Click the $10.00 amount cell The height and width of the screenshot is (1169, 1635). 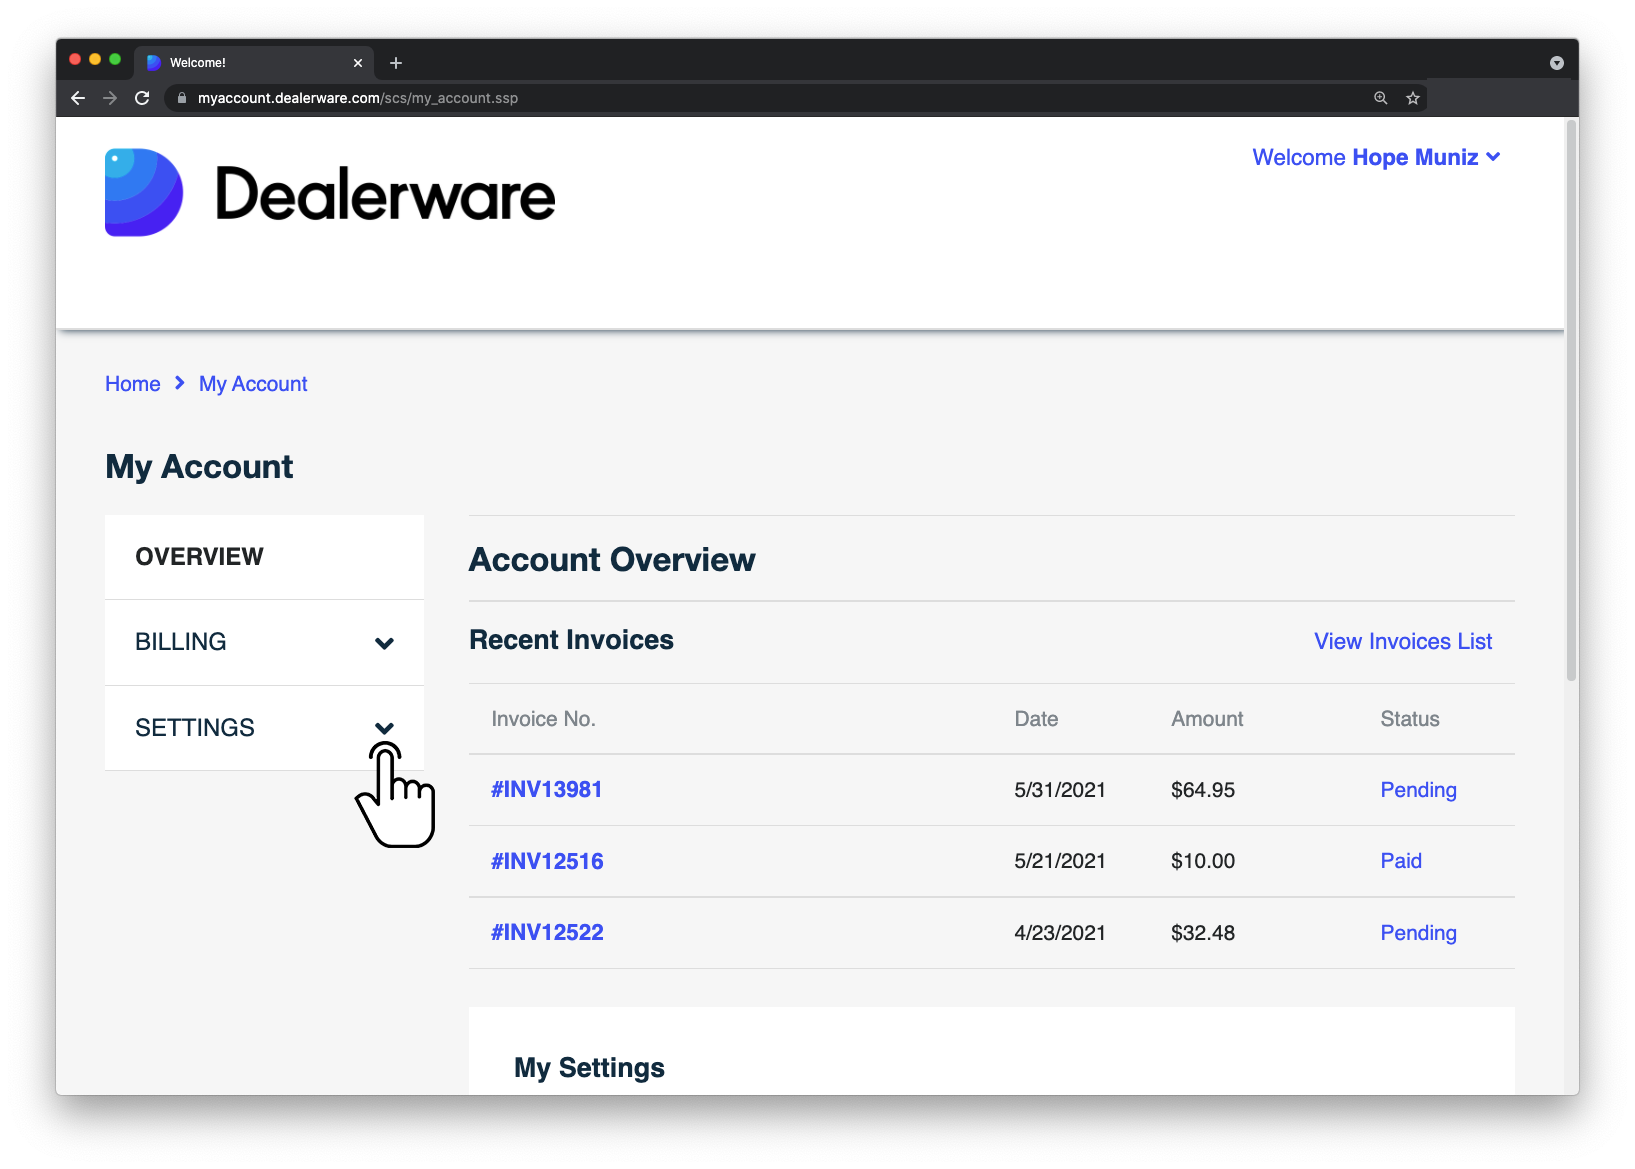1203,861
